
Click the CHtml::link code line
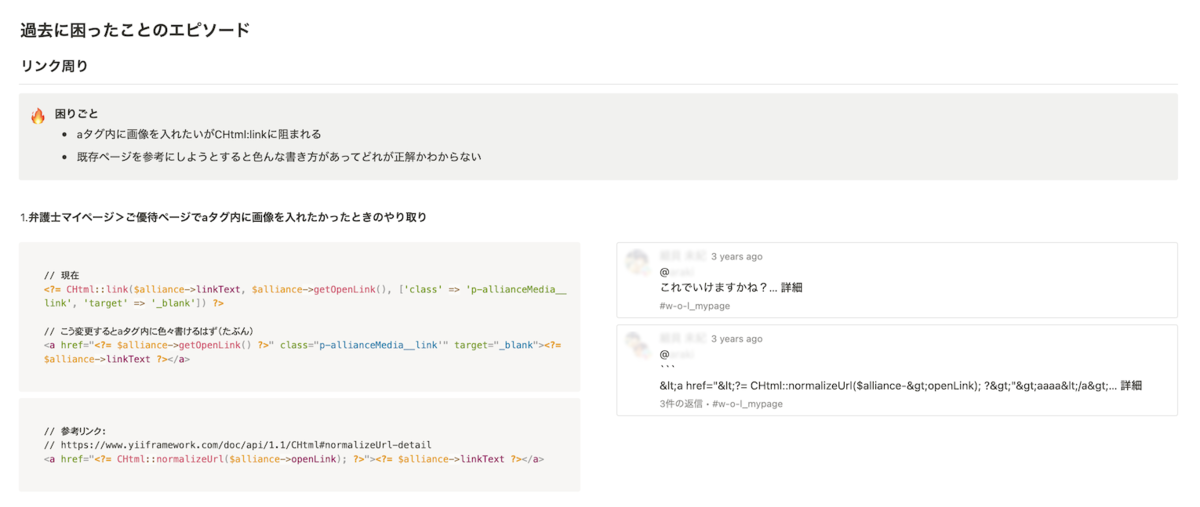(306, 295)
